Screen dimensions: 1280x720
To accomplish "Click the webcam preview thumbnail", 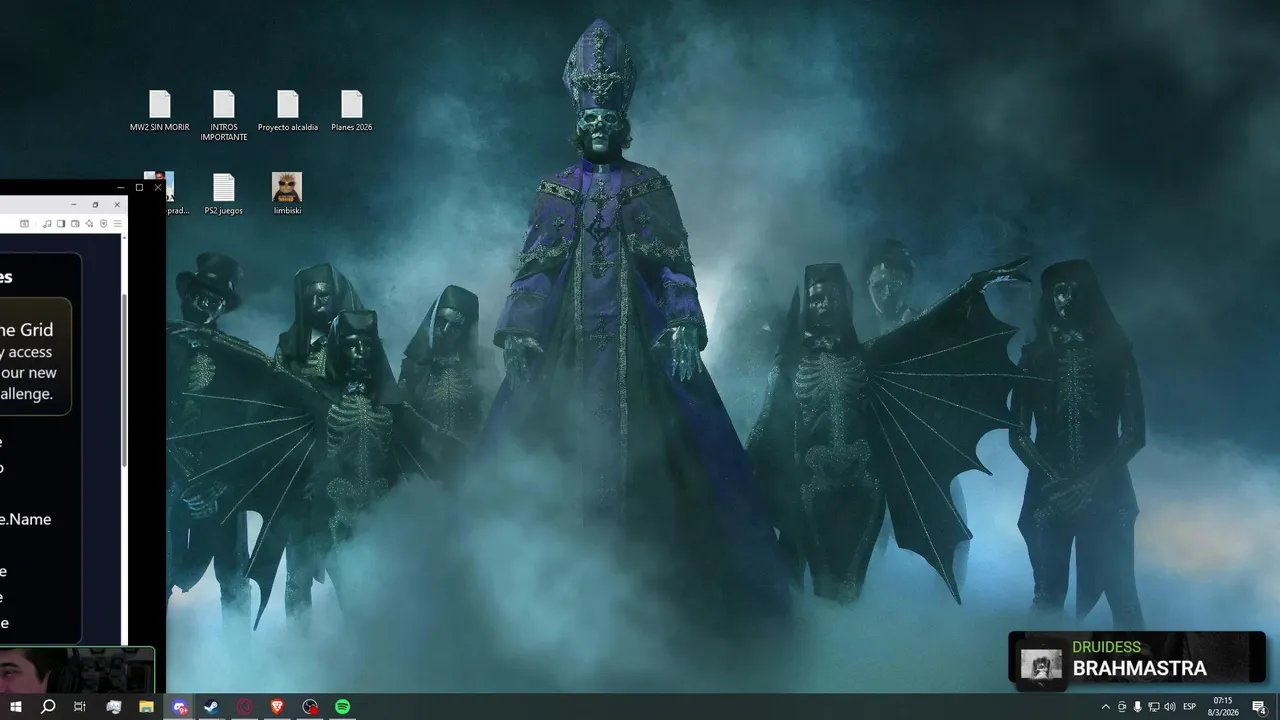I will click(x=77, y=670).
